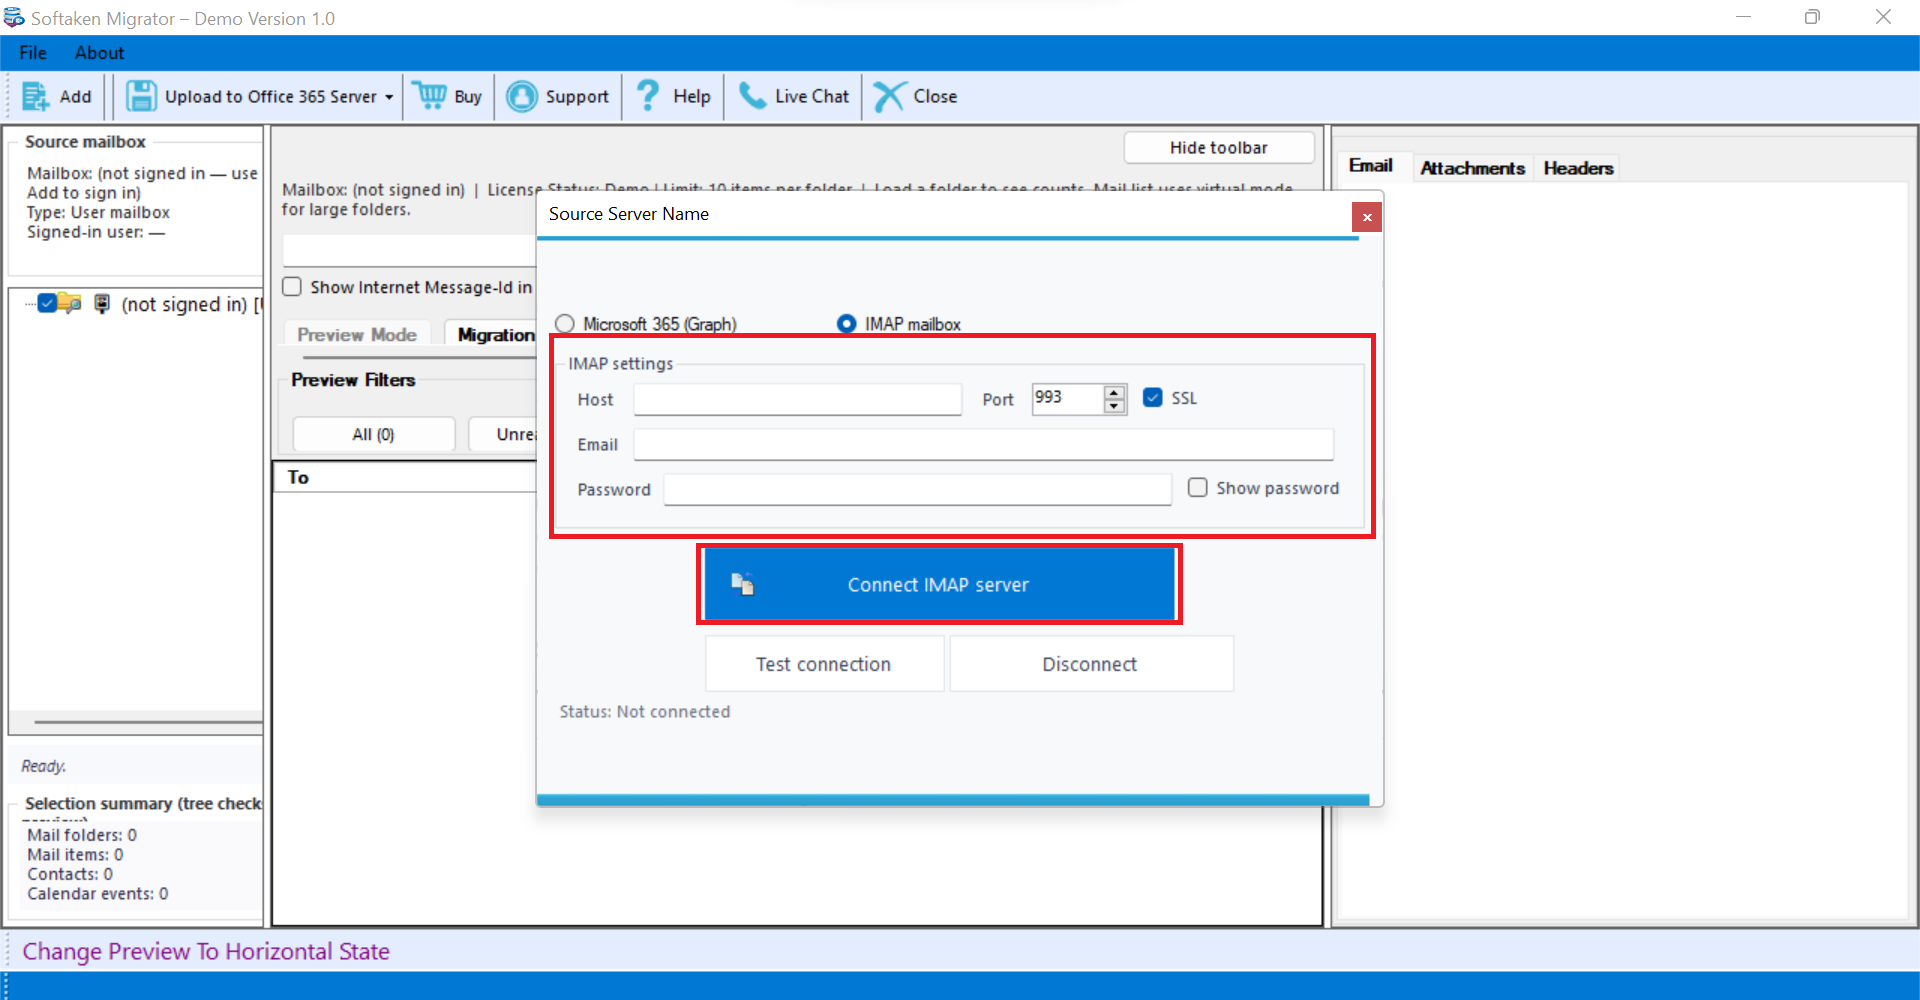1920x1000 pixels.
Task: Open the File menu
Action: coord(33,53)
